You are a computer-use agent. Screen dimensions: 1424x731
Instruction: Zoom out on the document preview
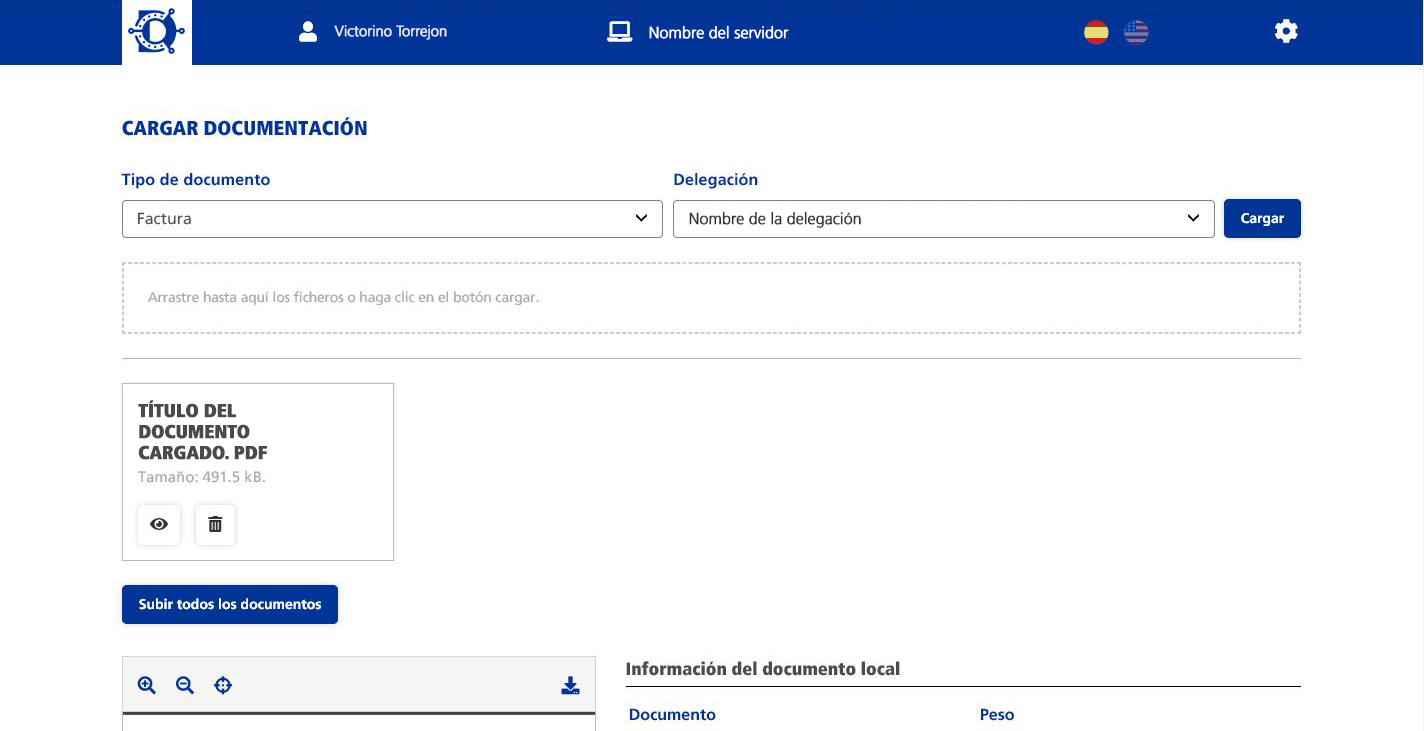tap(185, 685)
